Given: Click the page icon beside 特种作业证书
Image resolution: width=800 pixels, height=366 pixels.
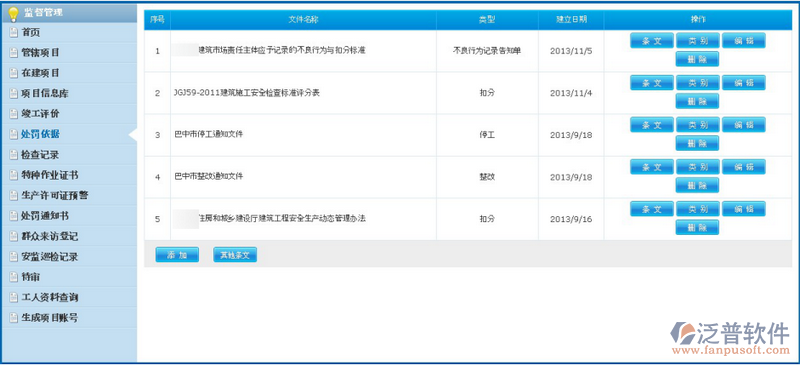Looking at the screenshot, I should point(14,176).
